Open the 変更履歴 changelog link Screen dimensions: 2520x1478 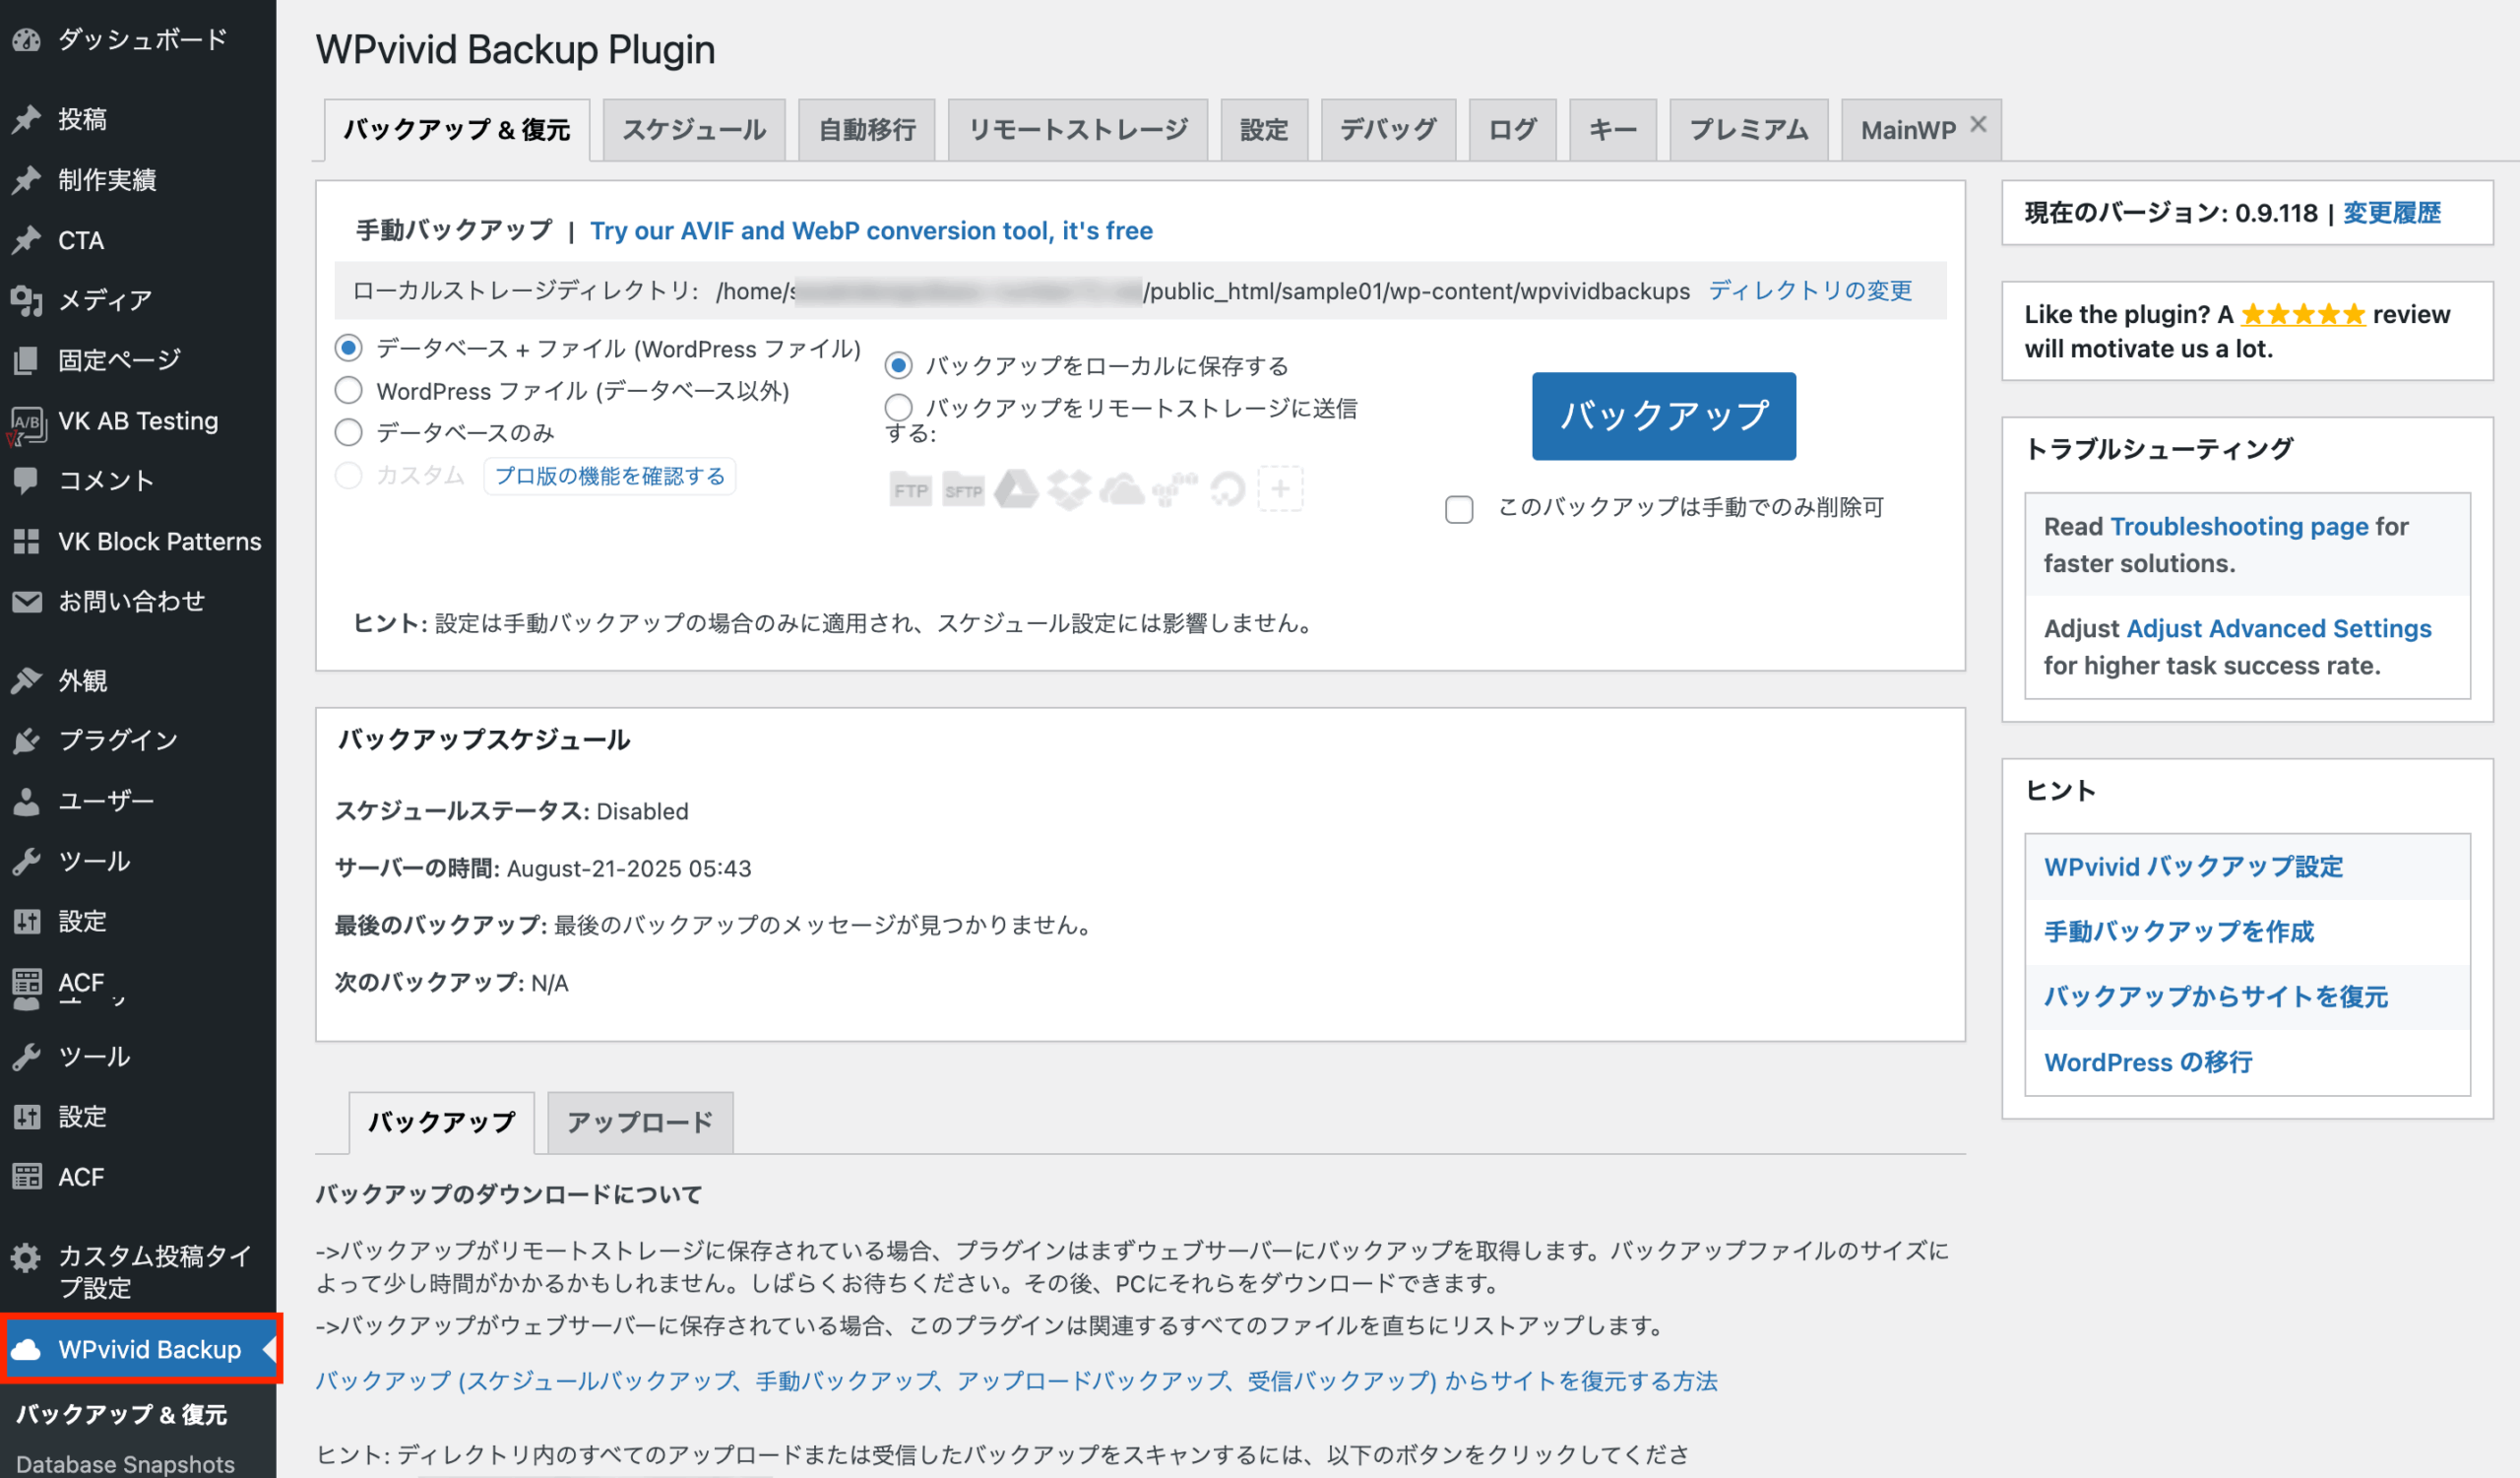point(2392,213)
